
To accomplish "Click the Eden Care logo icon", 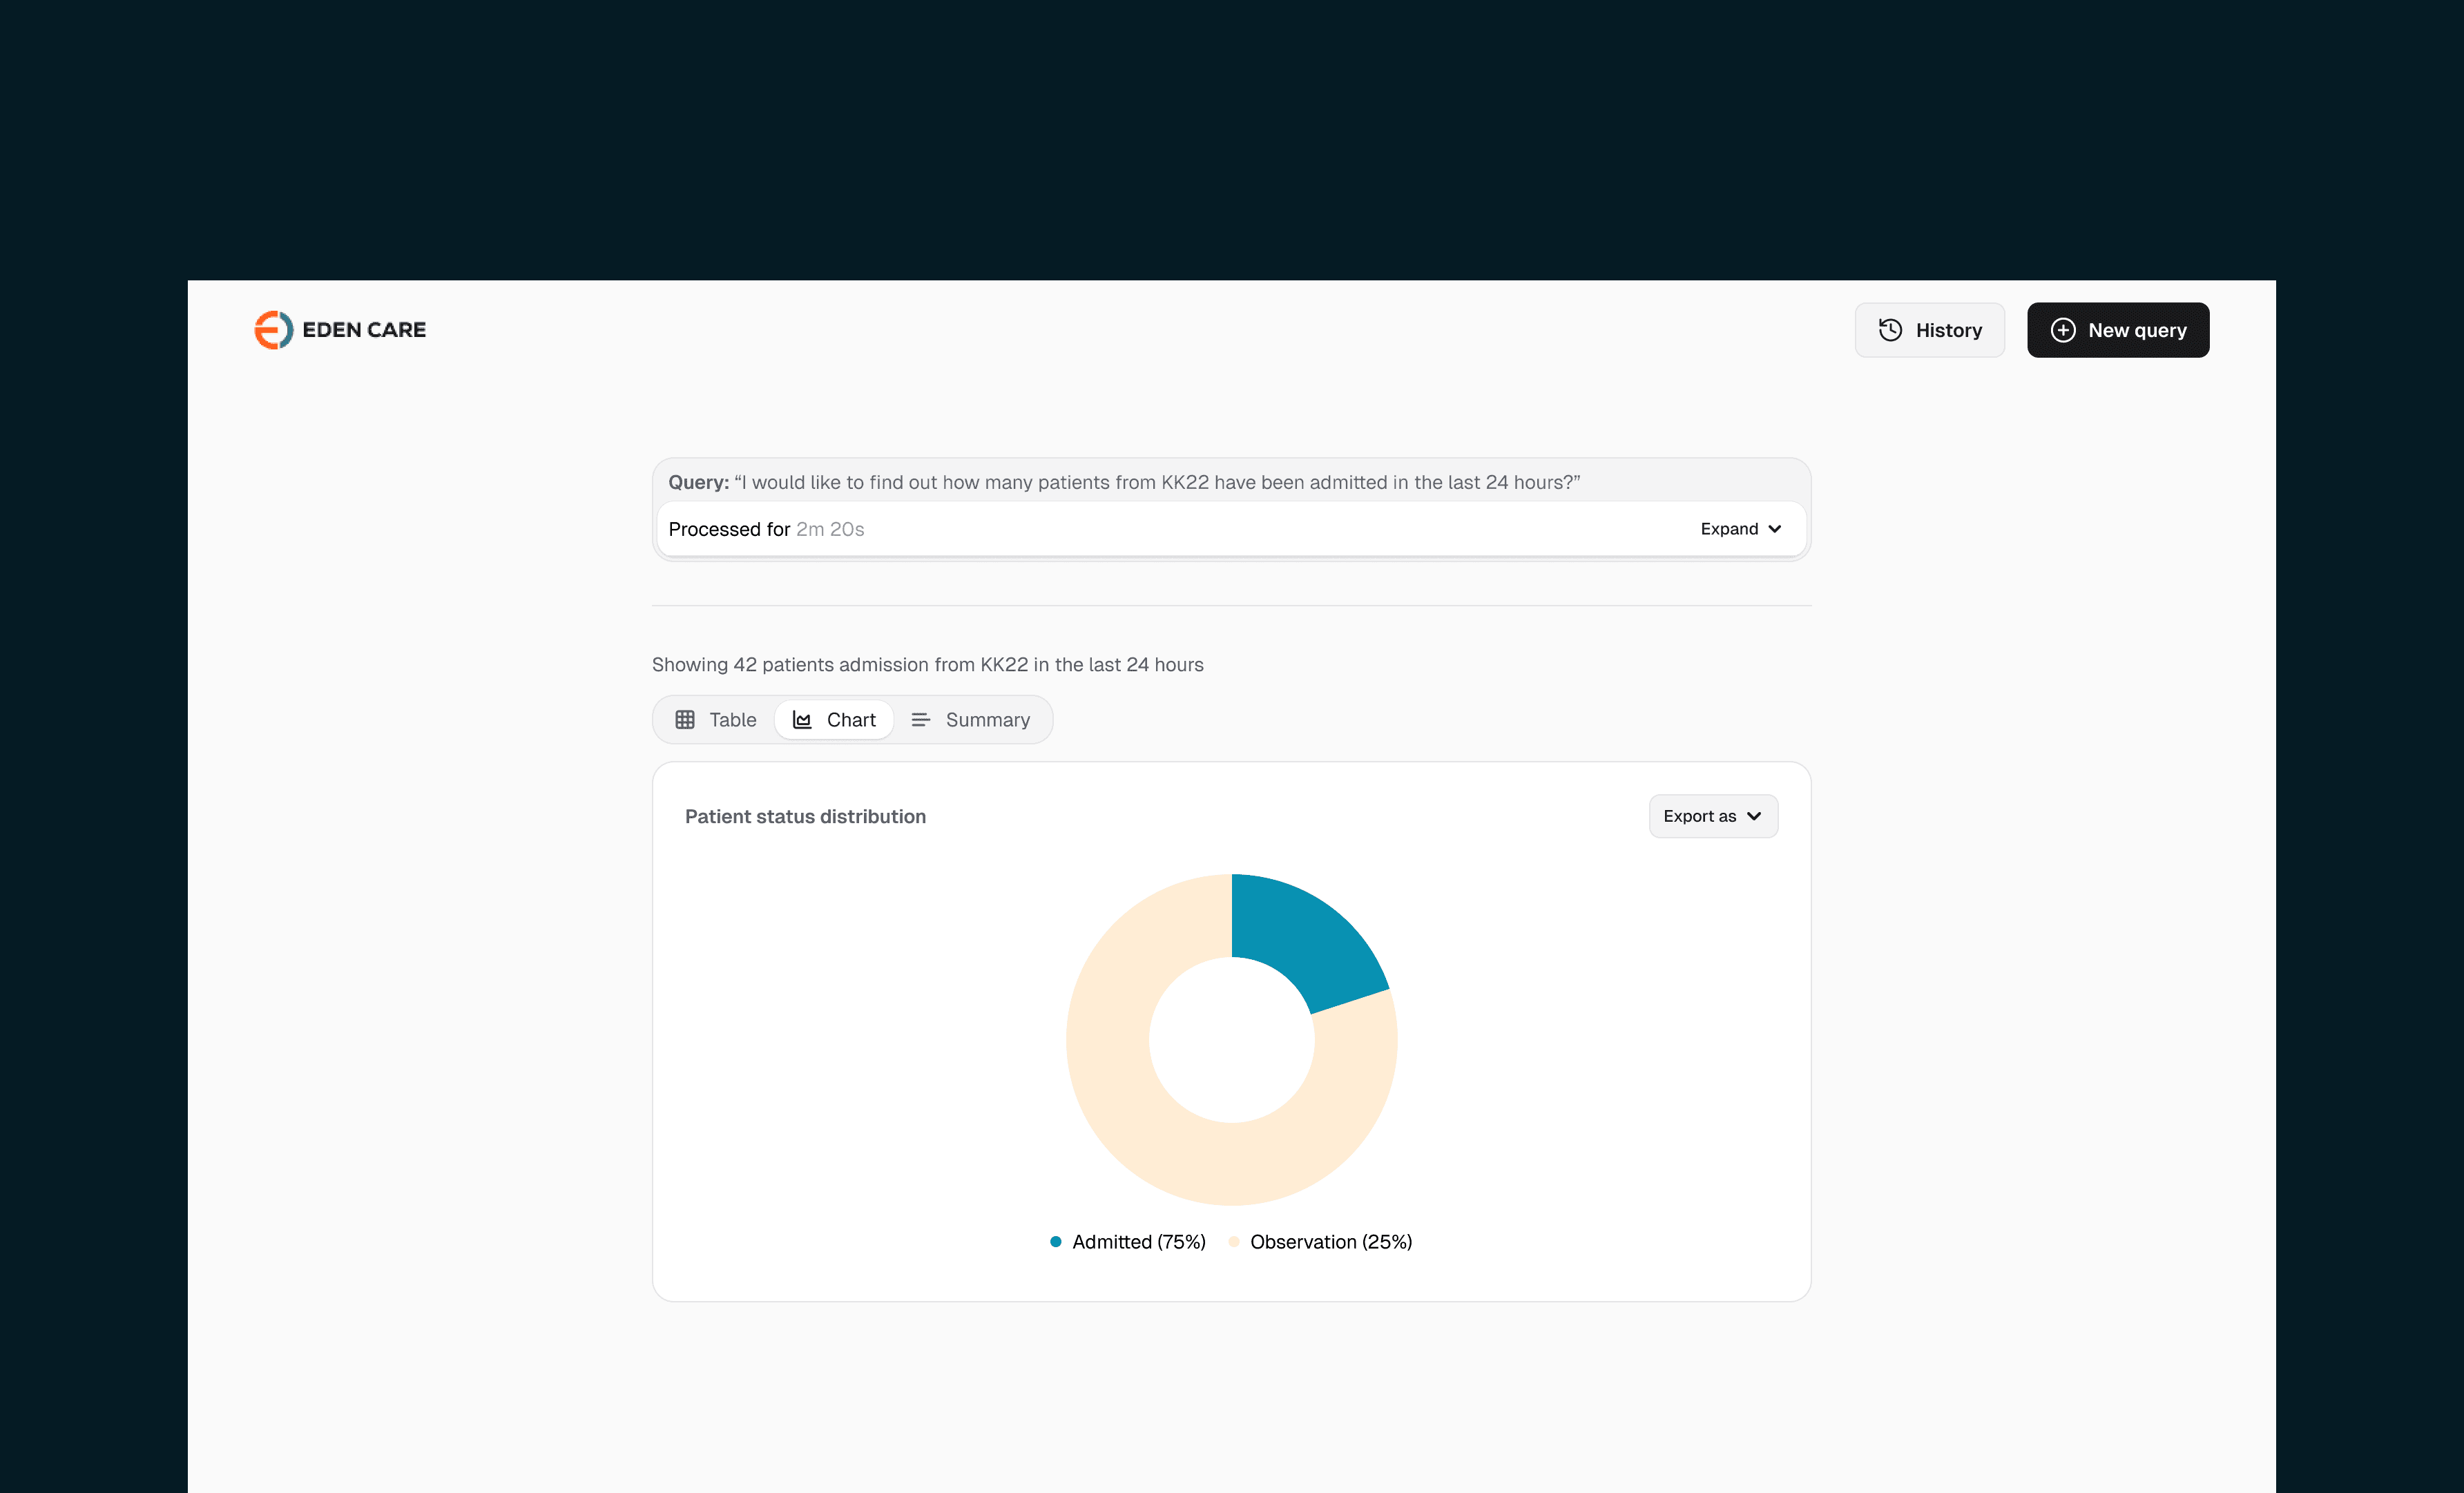I will pyautogui.click(x=273, y=330).
